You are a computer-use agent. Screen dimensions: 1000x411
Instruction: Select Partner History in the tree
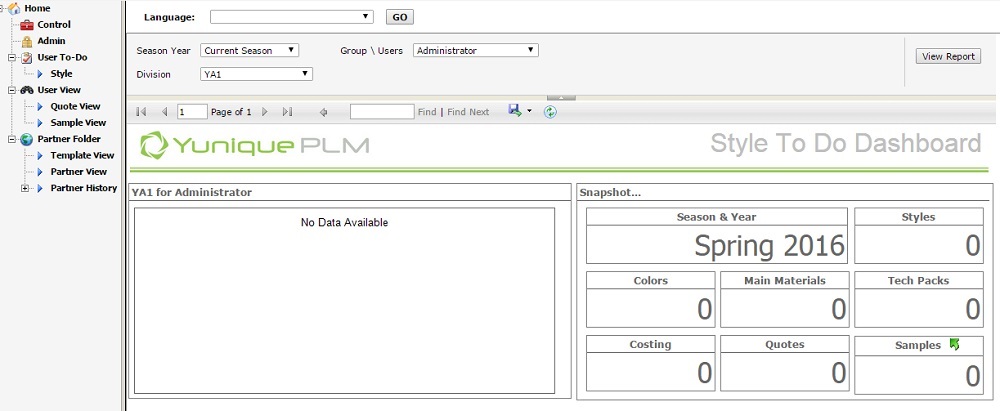pos(84,188)
